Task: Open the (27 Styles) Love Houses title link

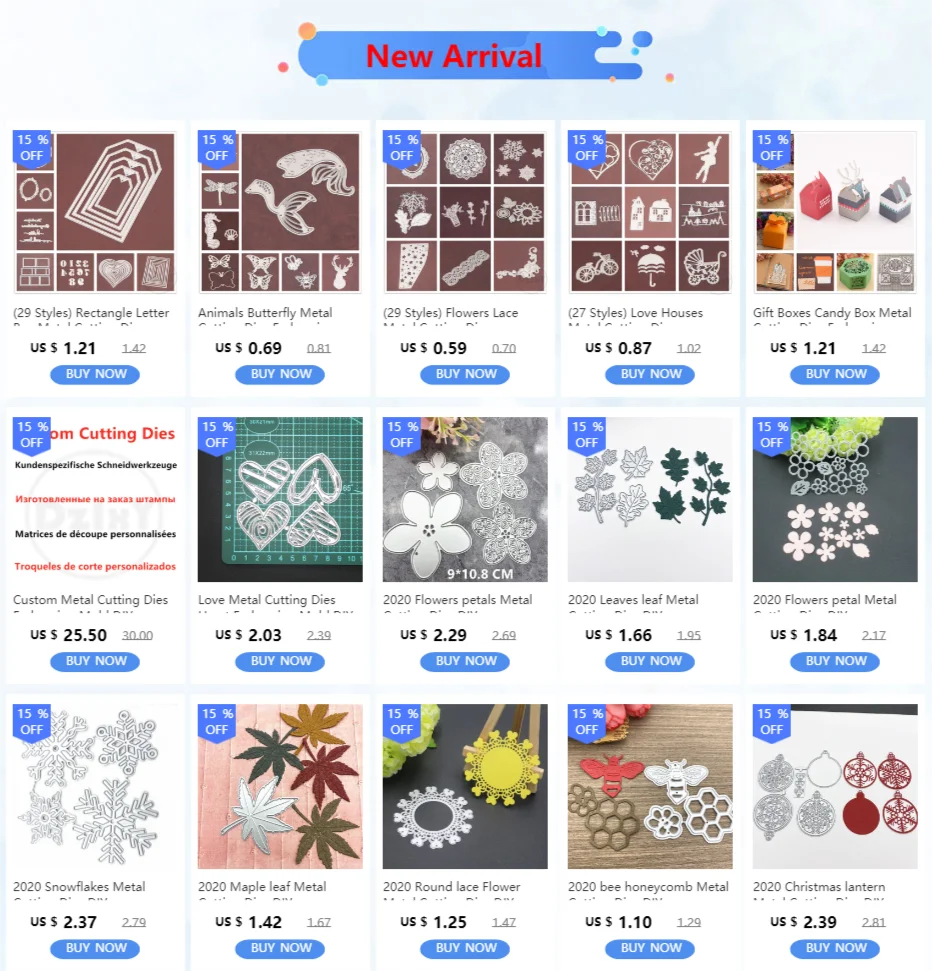Action: click(x=636, y=313)
